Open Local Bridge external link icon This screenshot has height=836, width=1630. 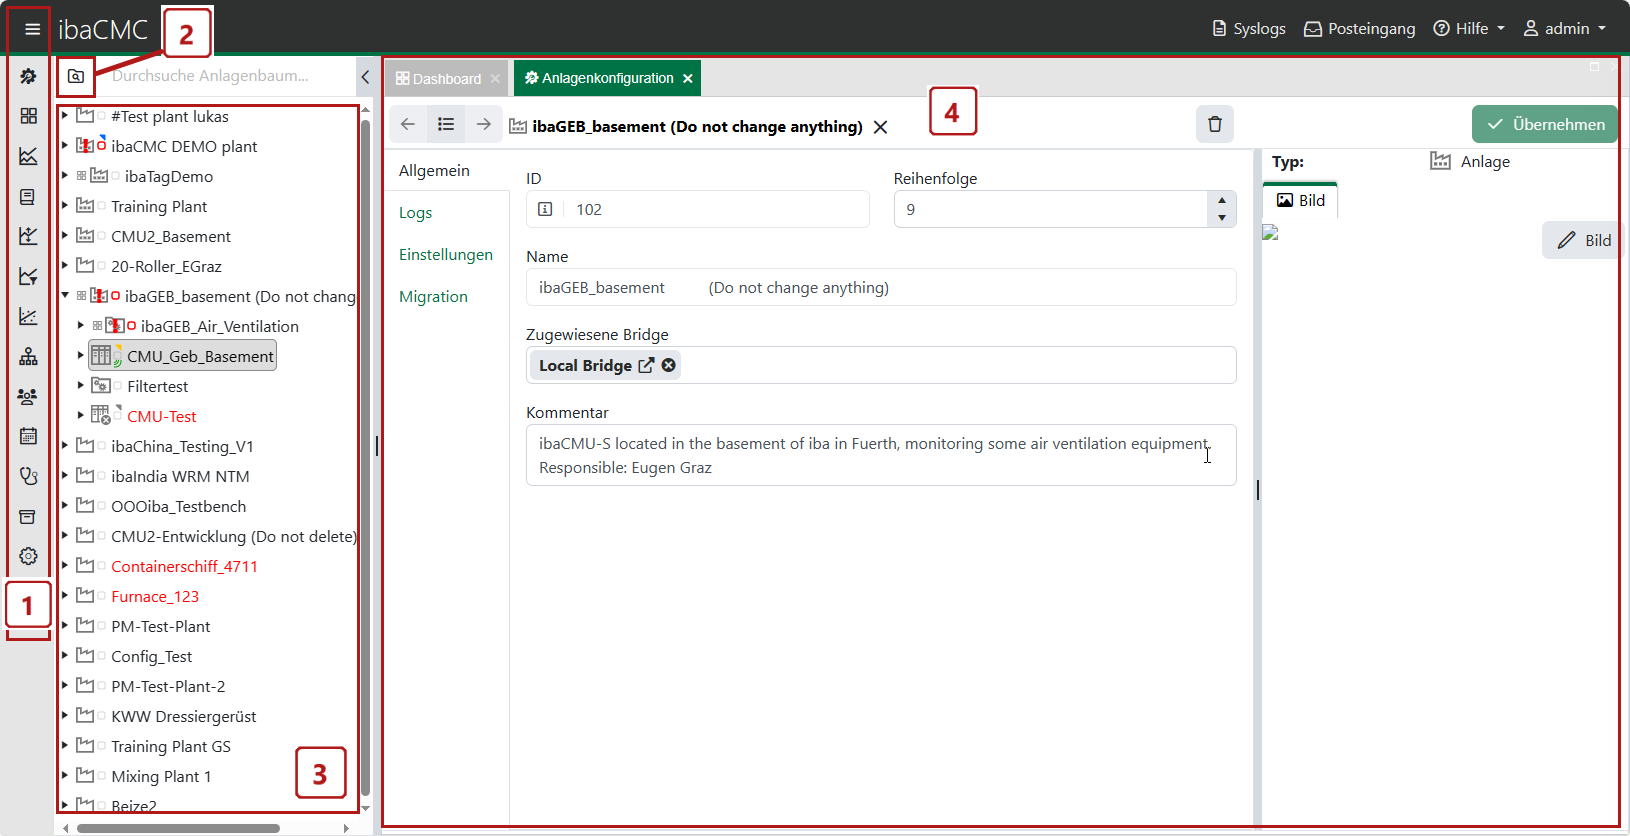coord(646,365)
